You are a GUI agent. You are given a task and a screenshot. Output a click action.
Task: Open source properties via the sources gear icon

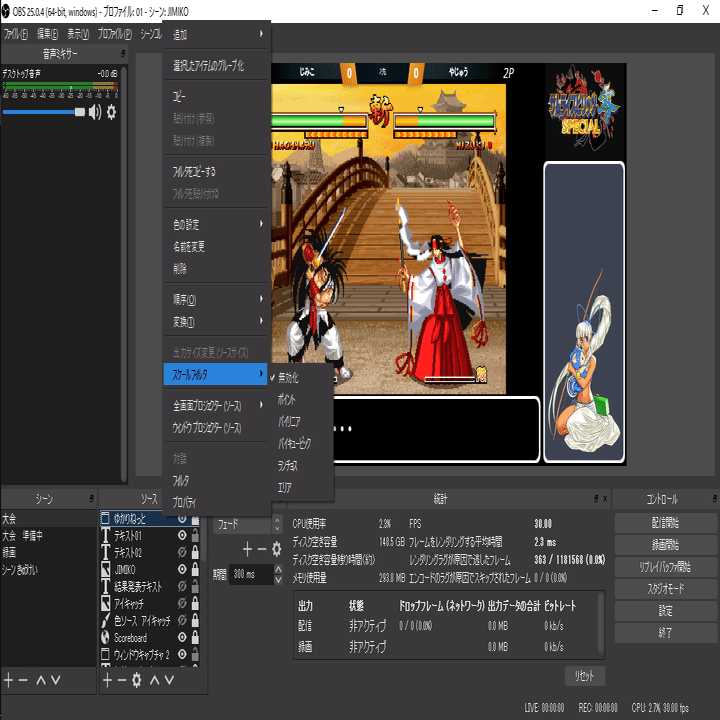136,680
